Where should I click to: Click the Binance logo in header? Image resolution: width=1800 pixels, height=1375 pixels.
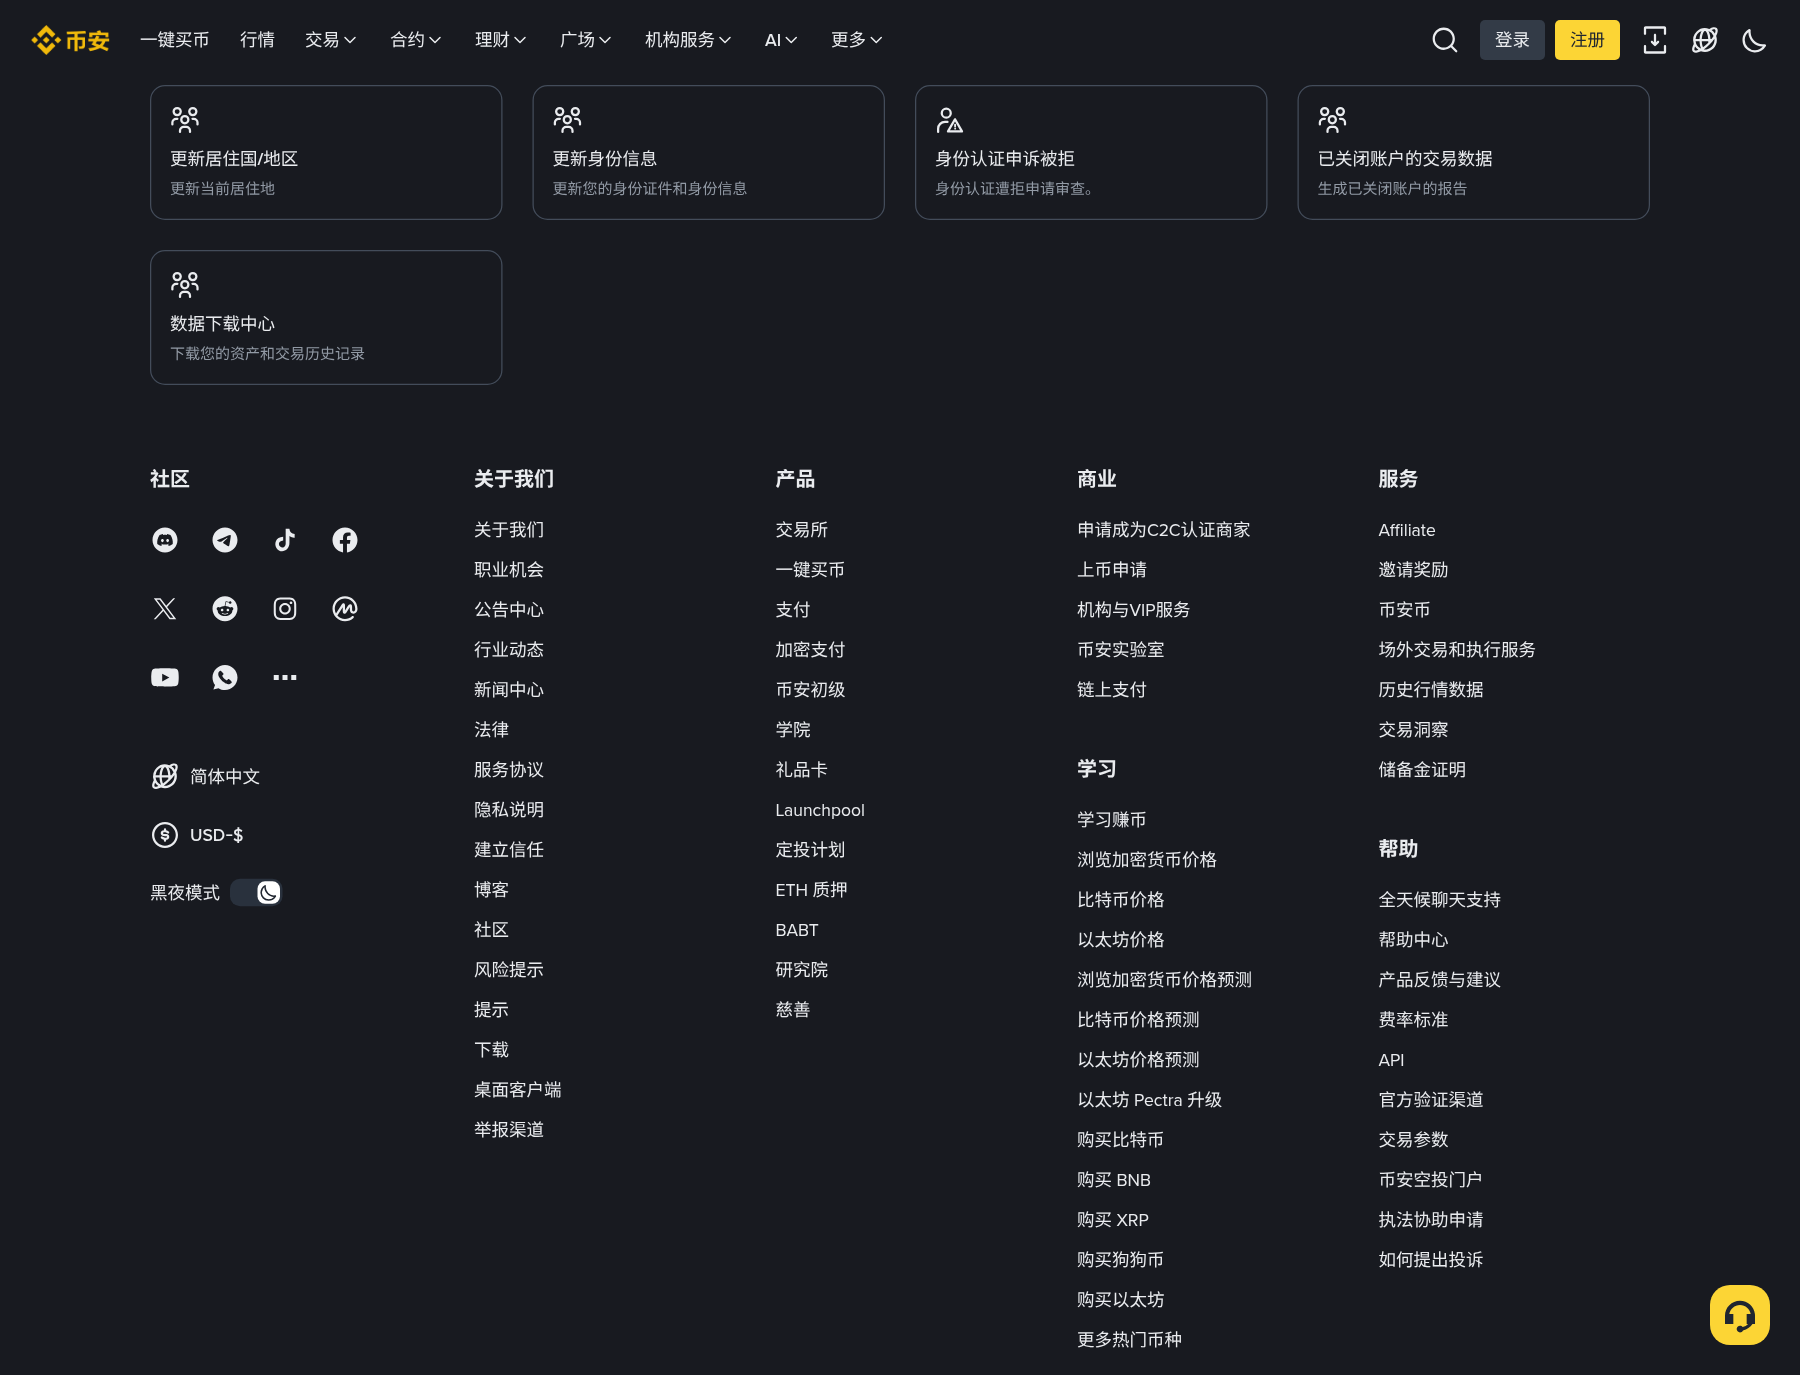click(70, 40)
